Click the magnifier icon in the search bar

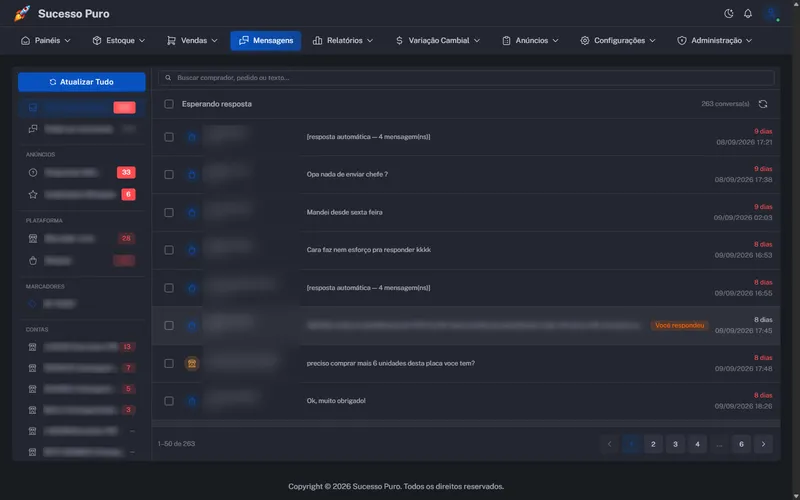[168, 78]
